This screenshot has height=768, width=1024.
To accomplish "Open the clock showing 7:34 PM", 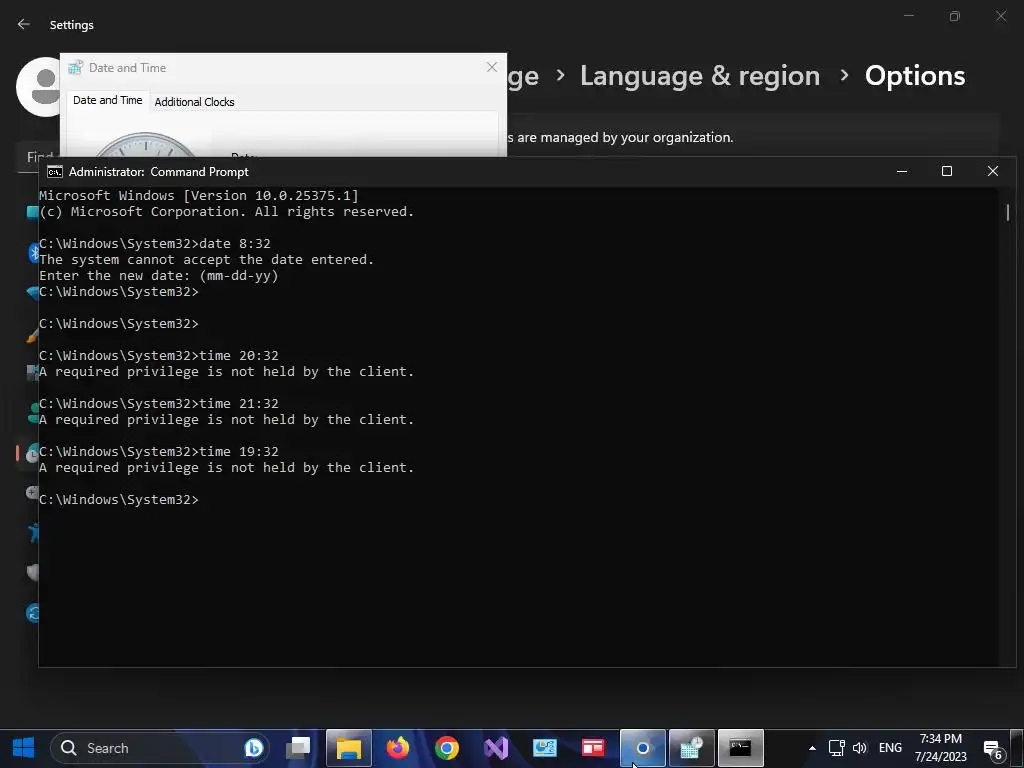I will point(940,748).
